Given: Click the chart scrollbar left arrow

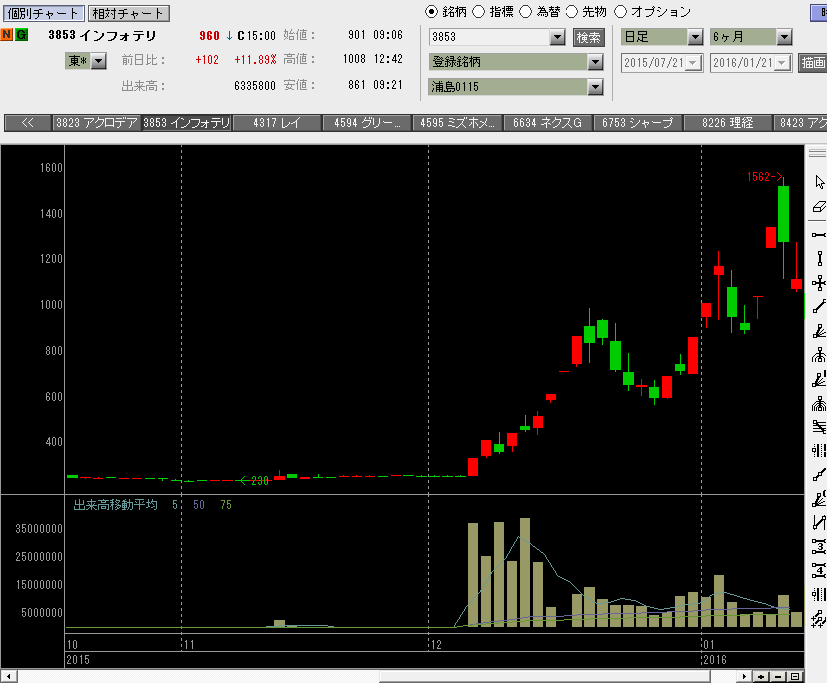Looking at the screenshot, I should pyautogui.click(x=8, y=676).
